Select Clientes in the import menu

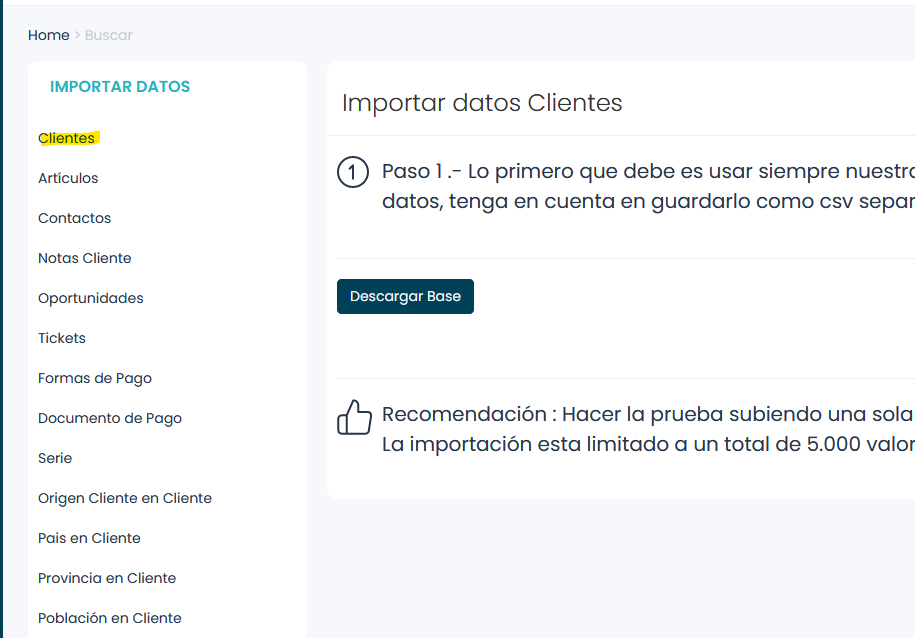tap(67, 138)
